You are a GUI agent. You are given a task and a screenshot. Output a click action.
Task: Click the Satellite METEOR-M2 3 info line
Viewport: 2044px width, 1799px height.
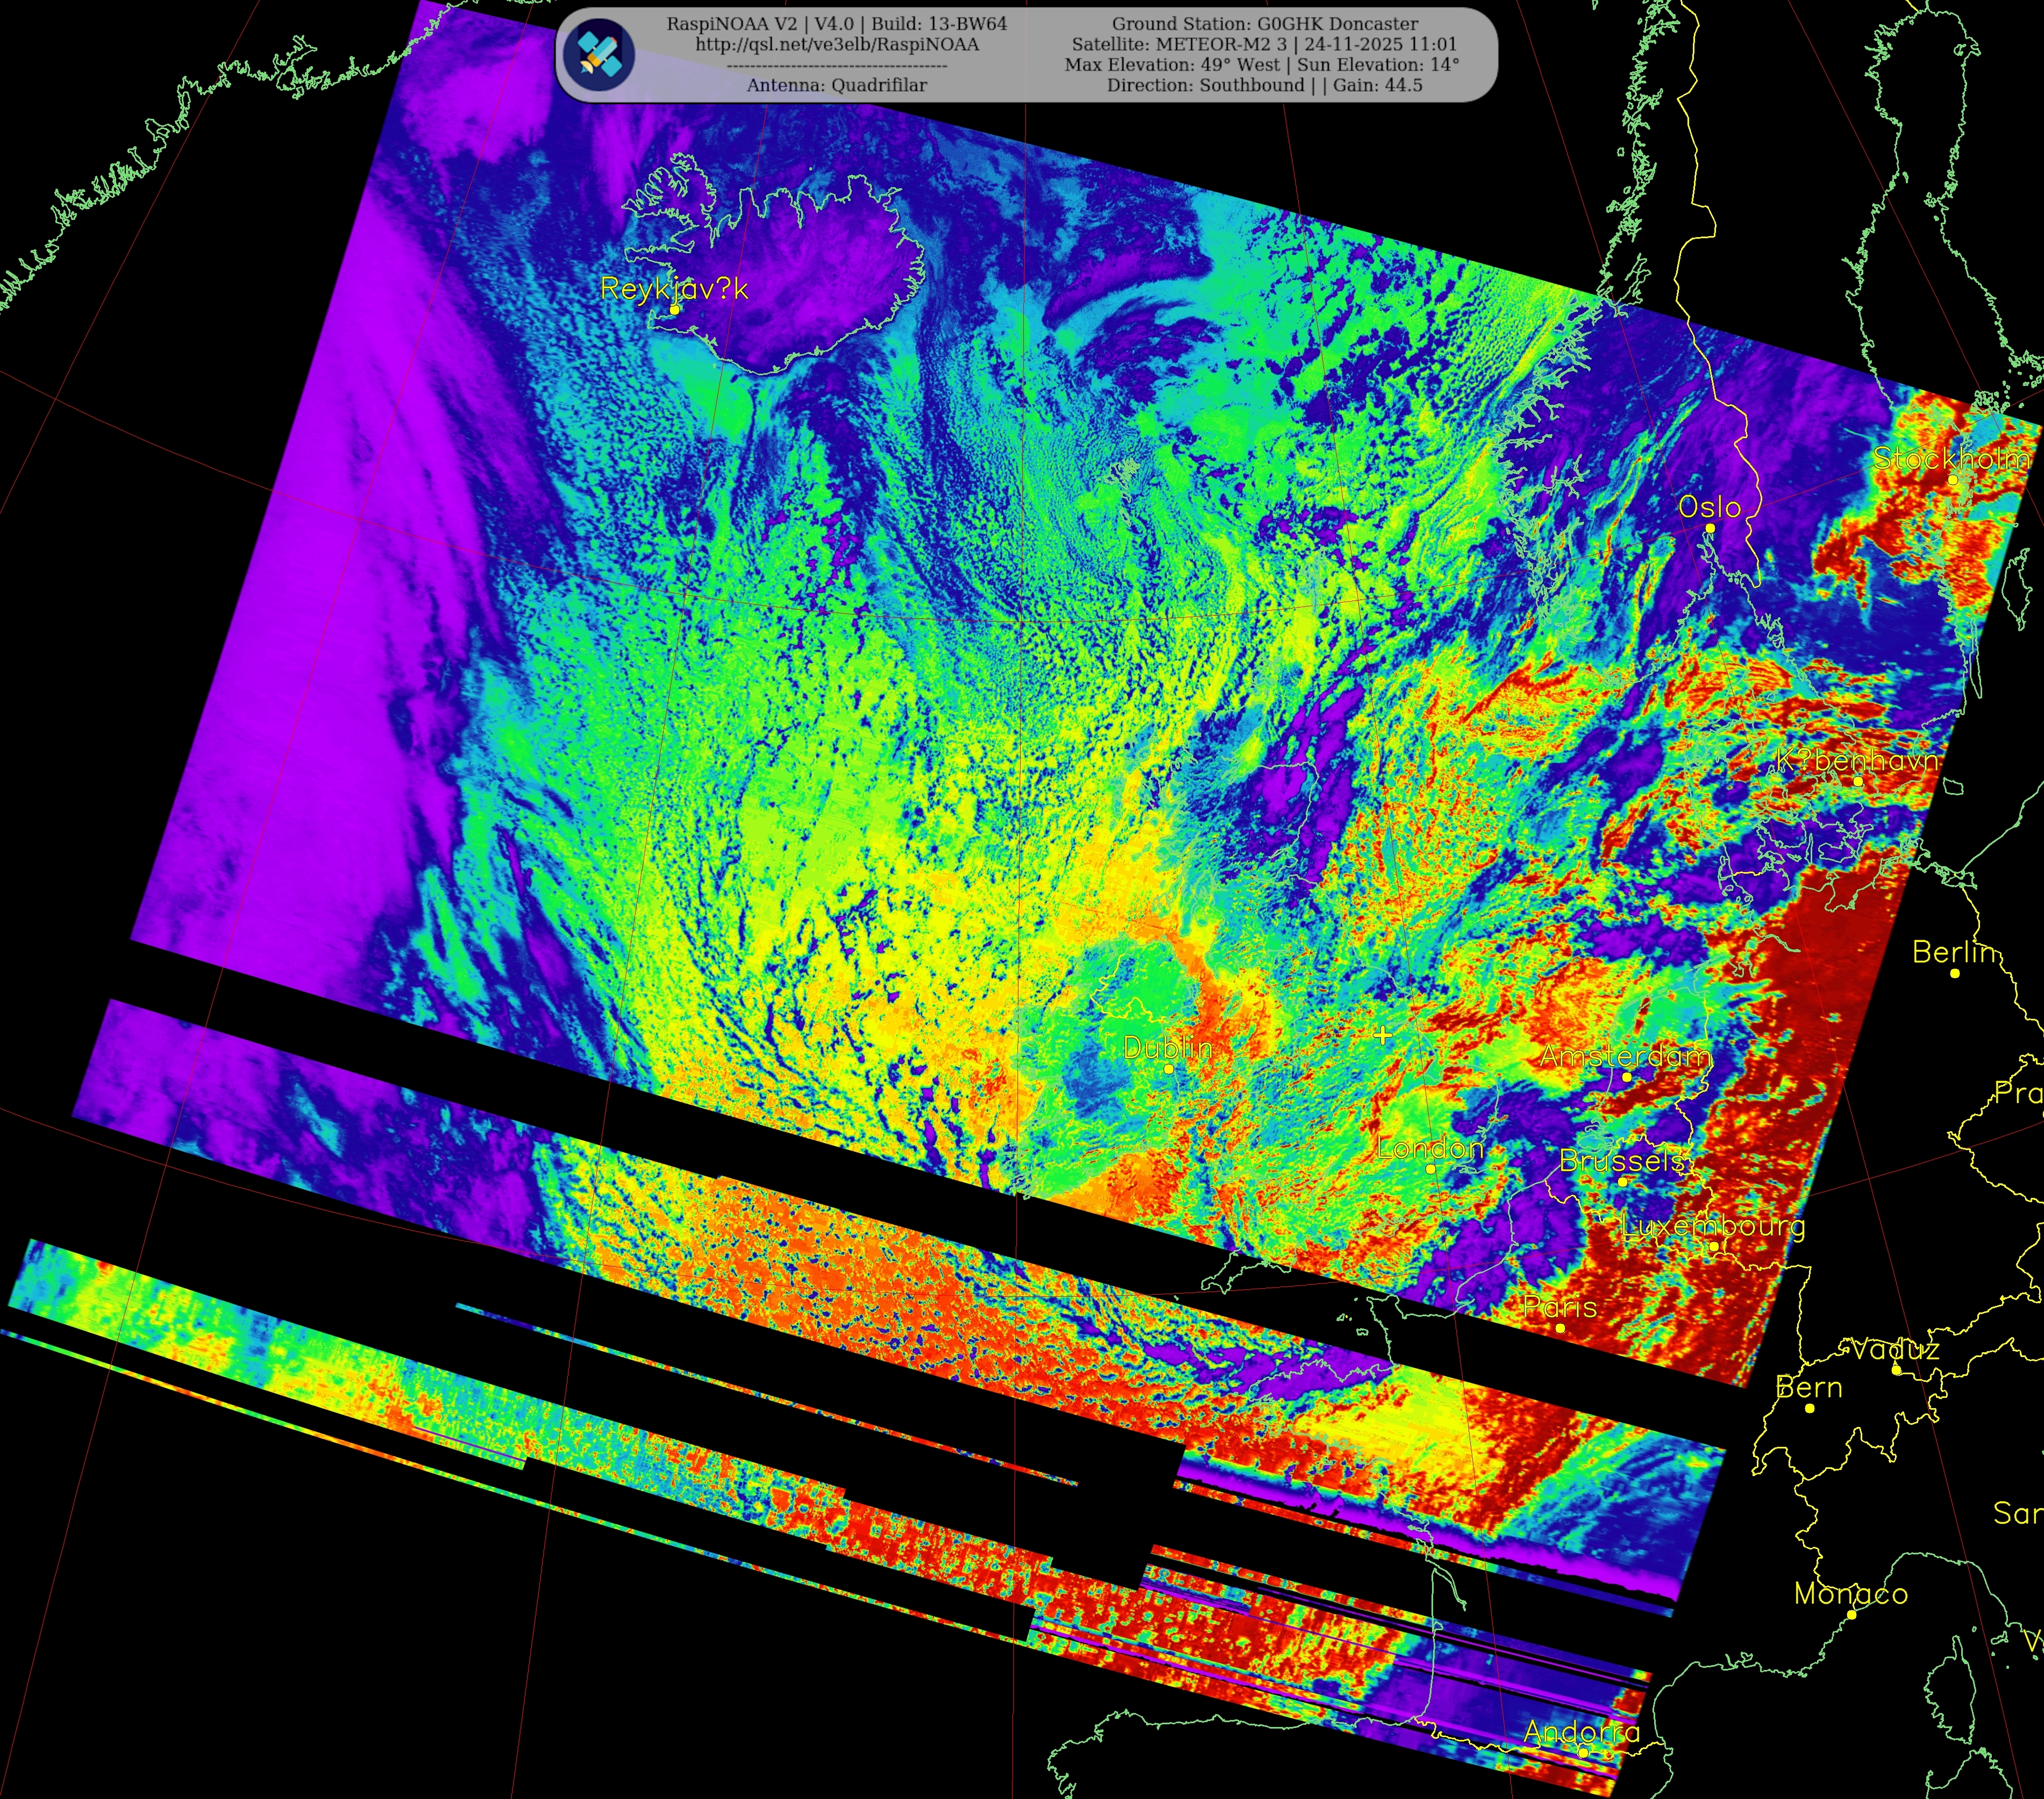coord(1264,44)
